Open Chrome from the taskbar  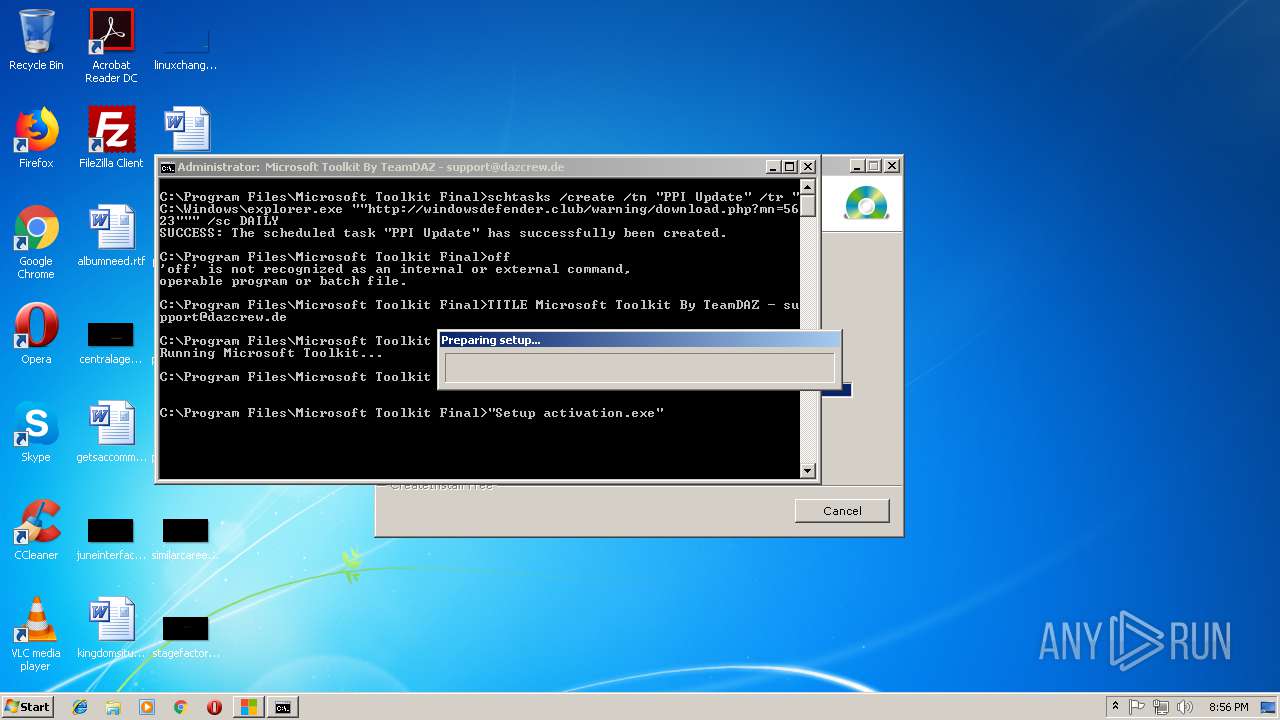181,707
